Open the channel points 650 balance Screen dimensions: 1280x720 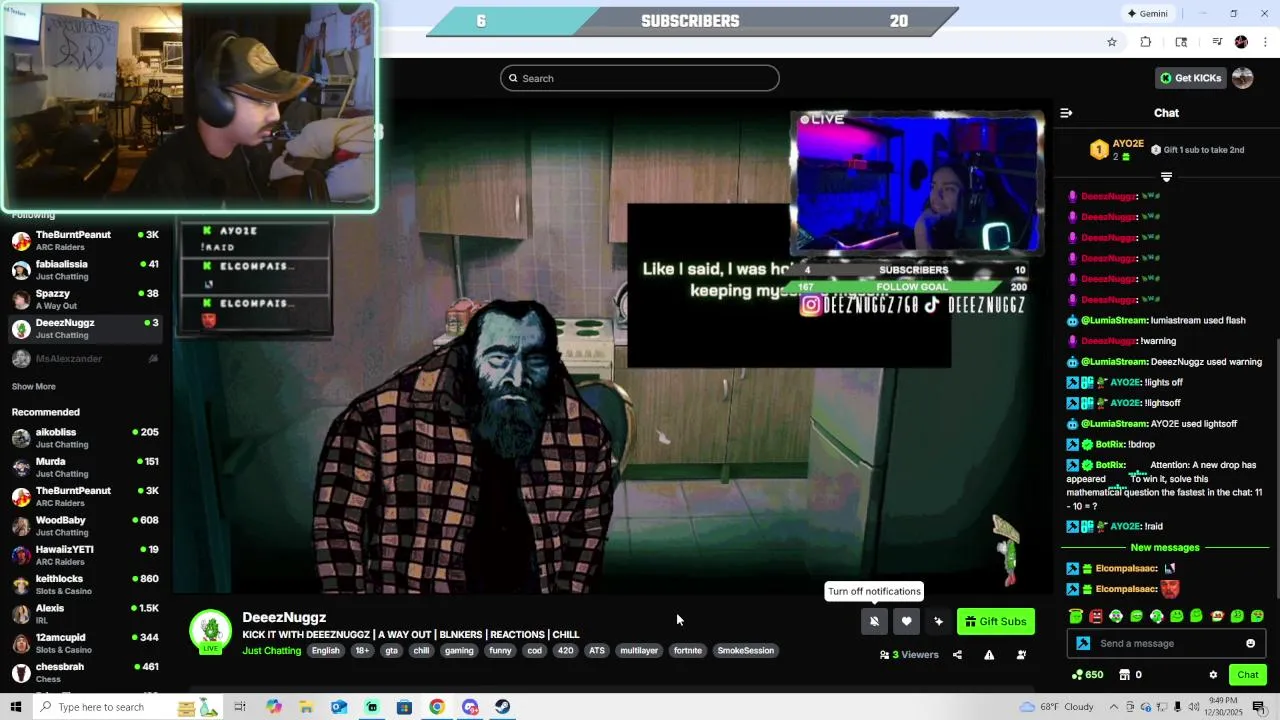(x=1087, y=675)
